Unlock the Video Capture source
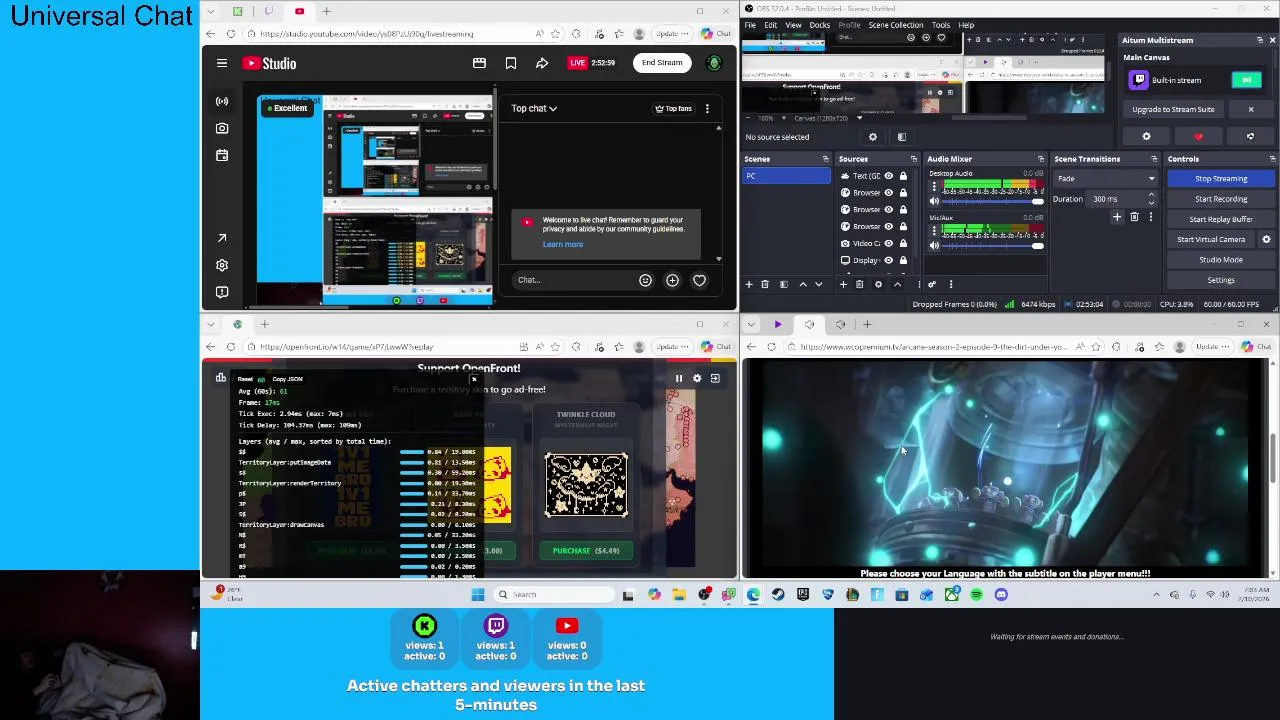This screenshot has height=720, width=1280. click(903, 243)
